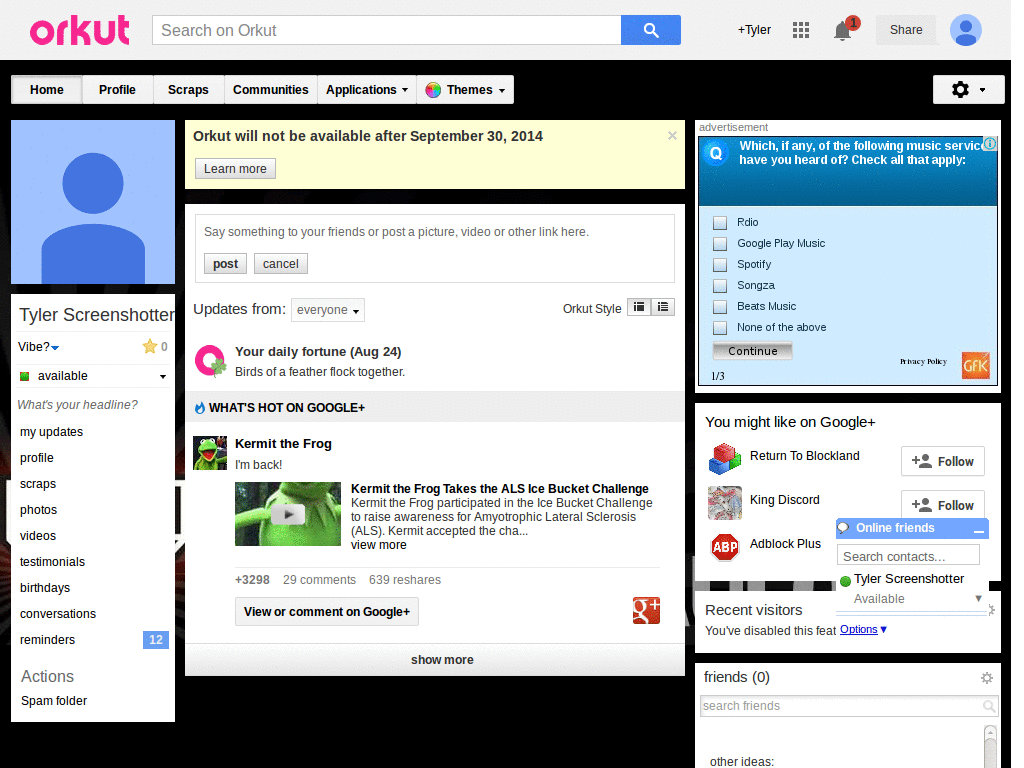Click show more updates
This screenshot has width=1024, height=768.
442,660
